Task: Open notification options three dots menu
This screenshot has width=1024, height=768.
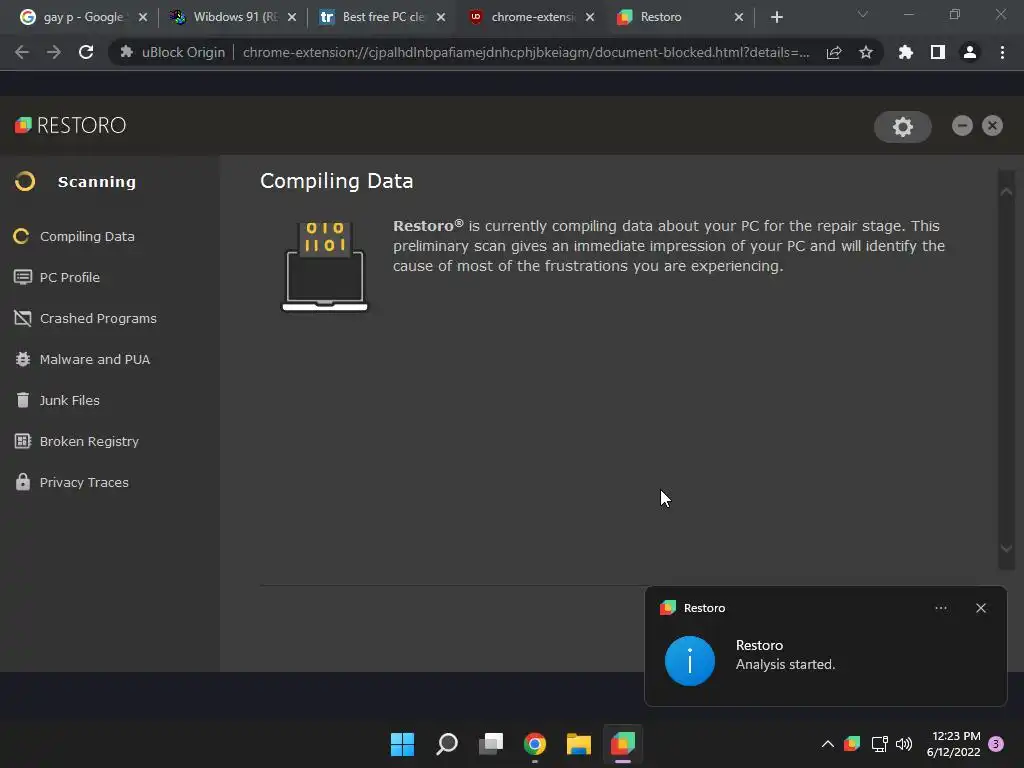Action: tap(940, 608)
